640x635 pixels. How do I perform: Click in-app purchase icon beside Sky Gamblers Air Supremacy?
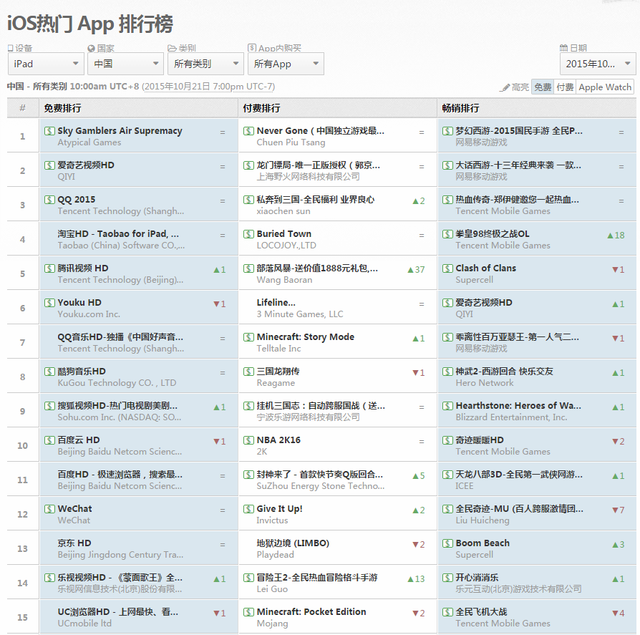49,131
